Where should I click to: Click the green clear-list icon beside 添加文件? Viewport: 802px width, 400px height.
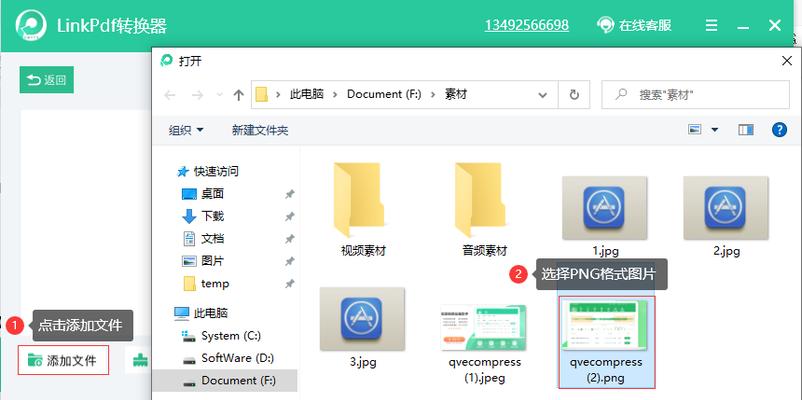click(x=140, y=360)
